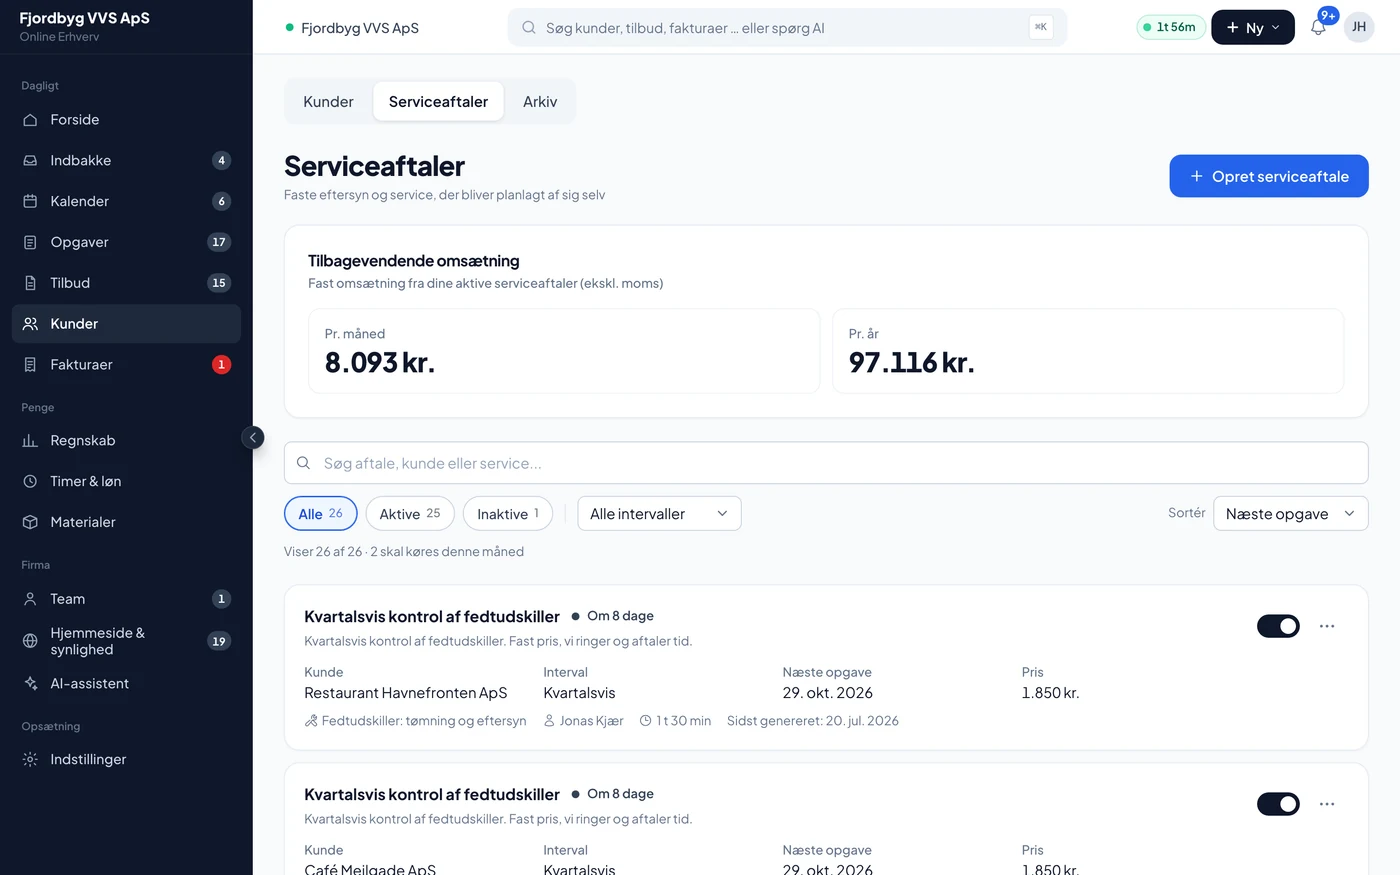The height and width of the screenshot is (875, 1400).
Task: Open Forside from the sidebar
Action: (126, 120)
